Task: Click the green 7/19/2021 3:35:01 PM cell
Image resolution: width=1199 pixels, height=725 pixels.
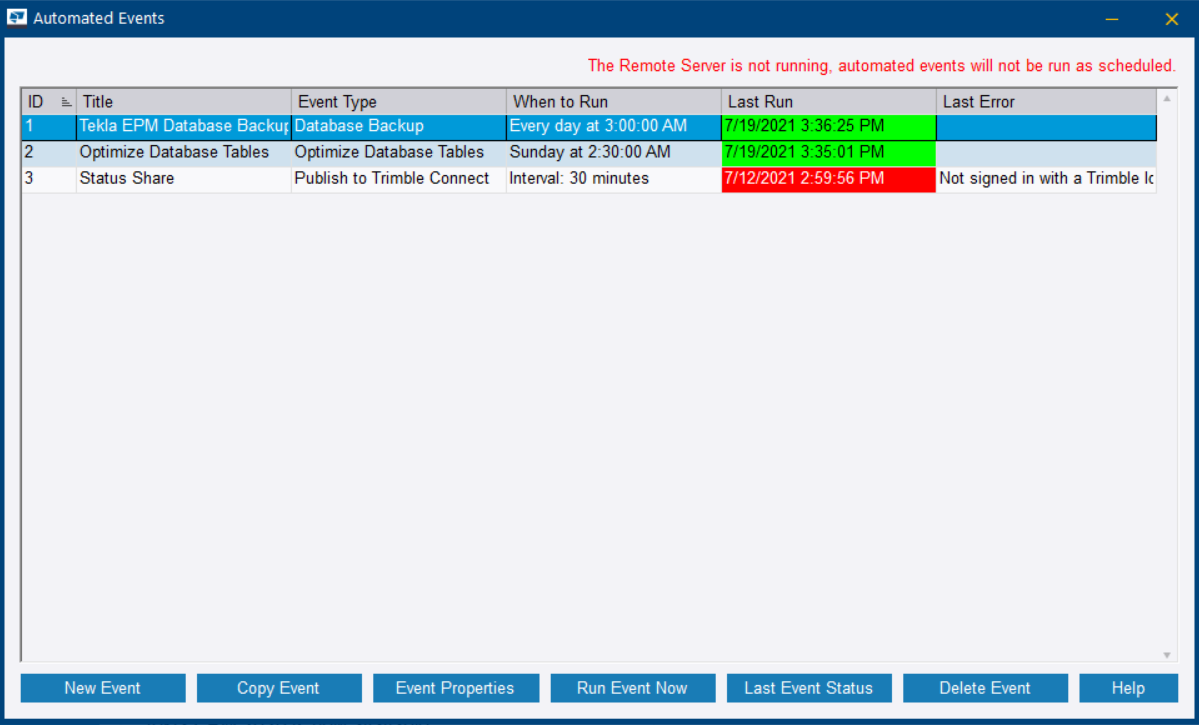Action: tap(828, 153)
